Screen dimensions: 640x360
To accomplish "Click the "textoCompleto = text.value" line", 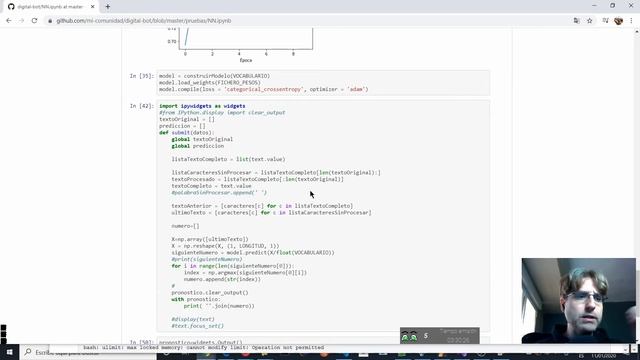I will (211, 186).
